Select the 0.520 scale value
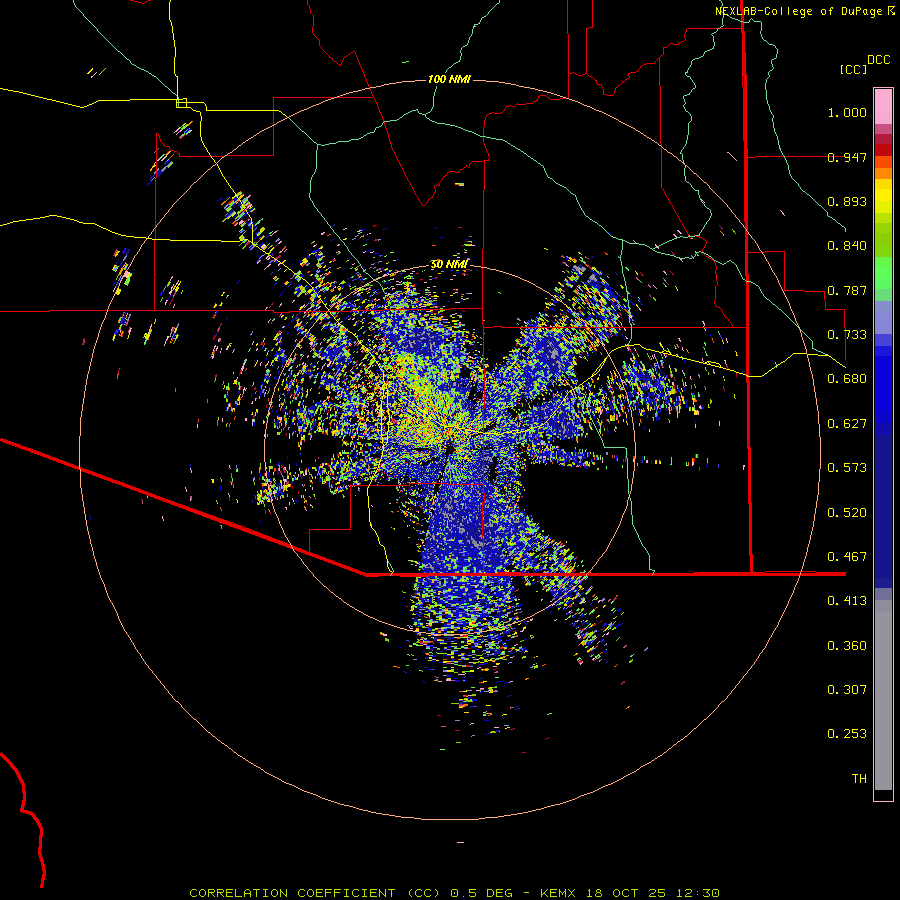This screenshot has height=900, width=900. tap(847, 513)
